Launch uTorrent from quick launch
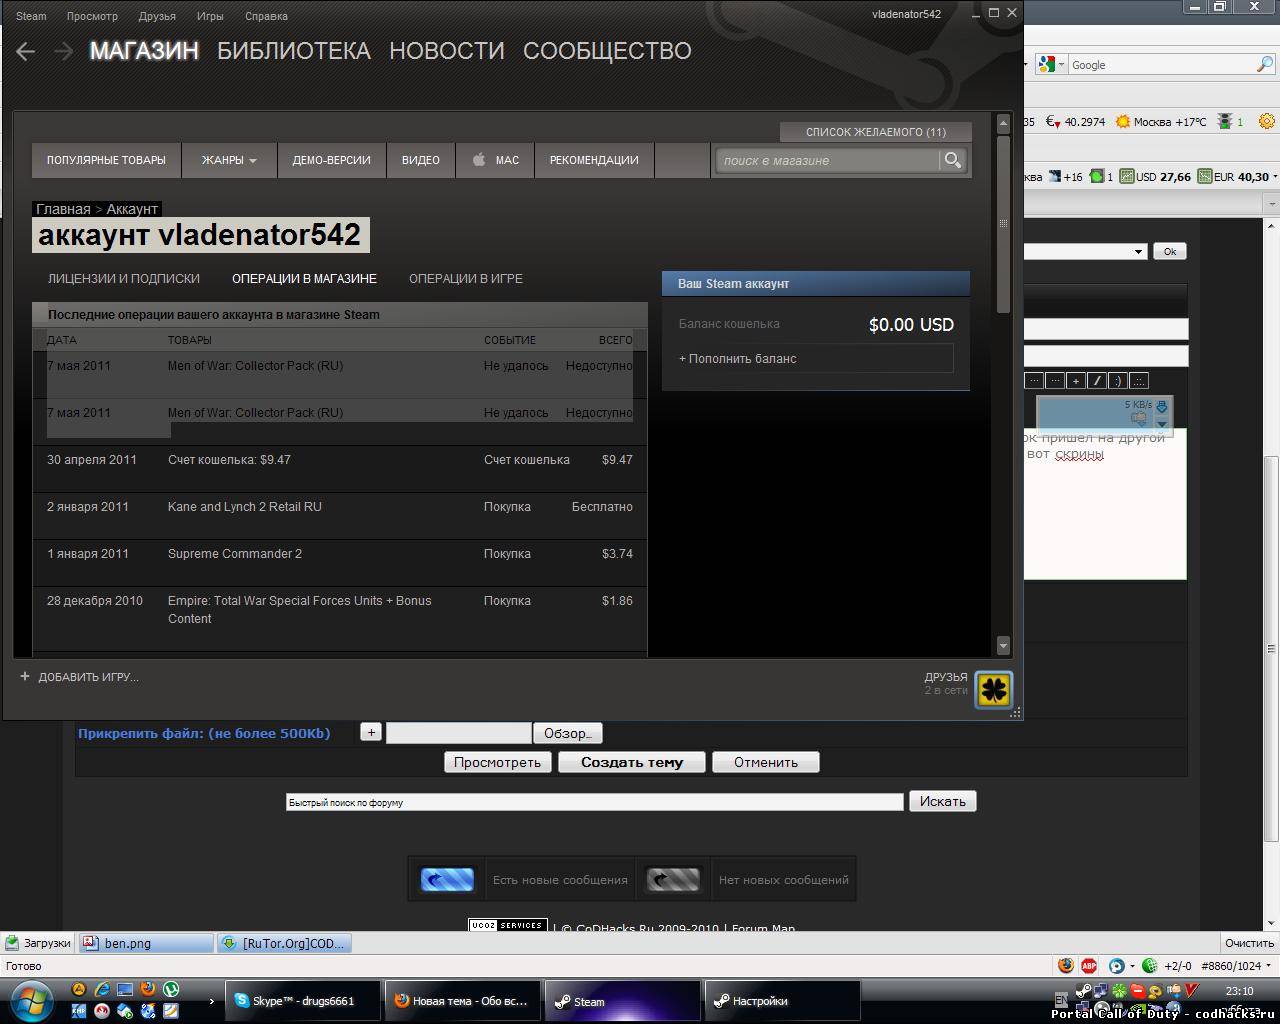 click(170, 990)
